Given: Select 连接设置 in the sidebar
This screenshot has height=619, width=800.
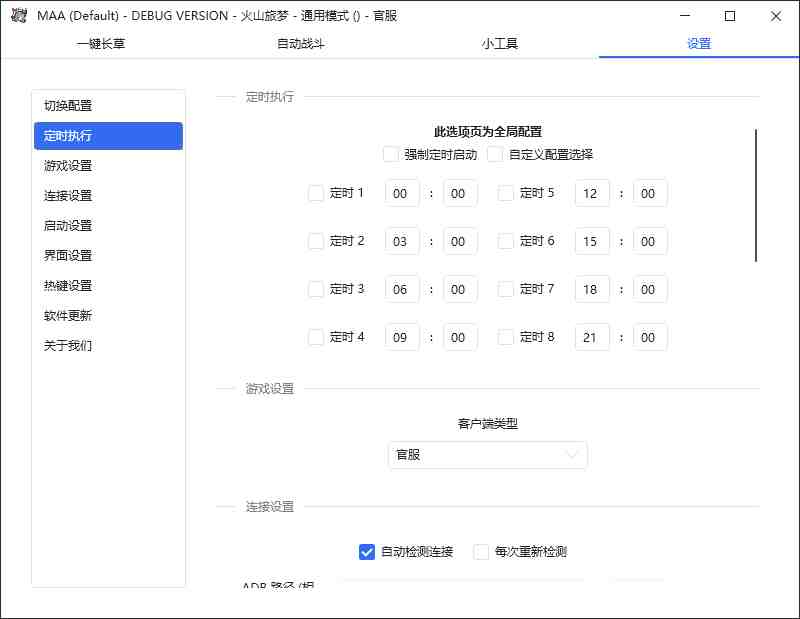Looking at the screenshot, I should coord(108,196).
